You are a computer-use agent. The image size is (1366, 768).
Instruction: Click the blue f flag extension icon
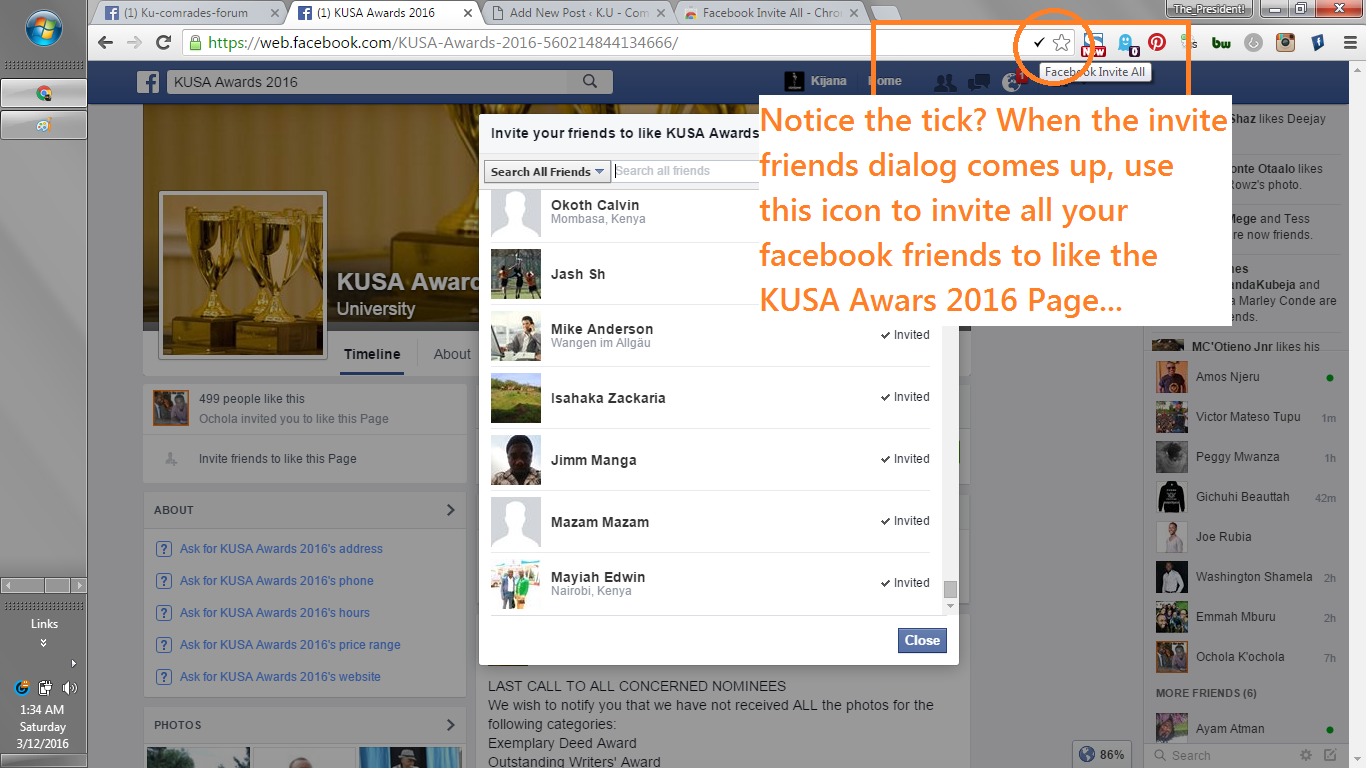coord(1317,42)
